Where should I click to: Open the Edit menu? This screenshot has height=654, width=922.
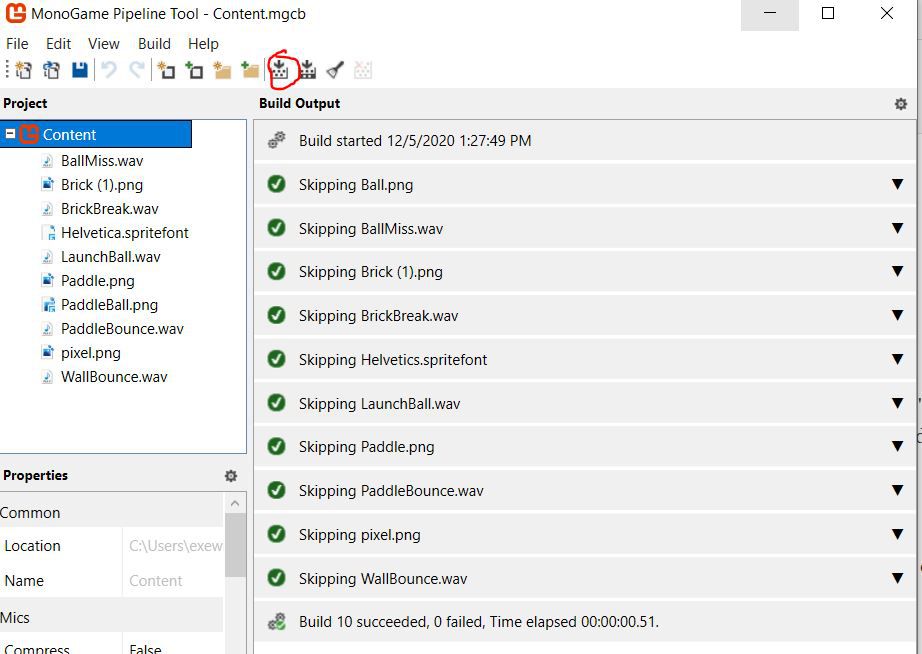(x=58, y=44)
